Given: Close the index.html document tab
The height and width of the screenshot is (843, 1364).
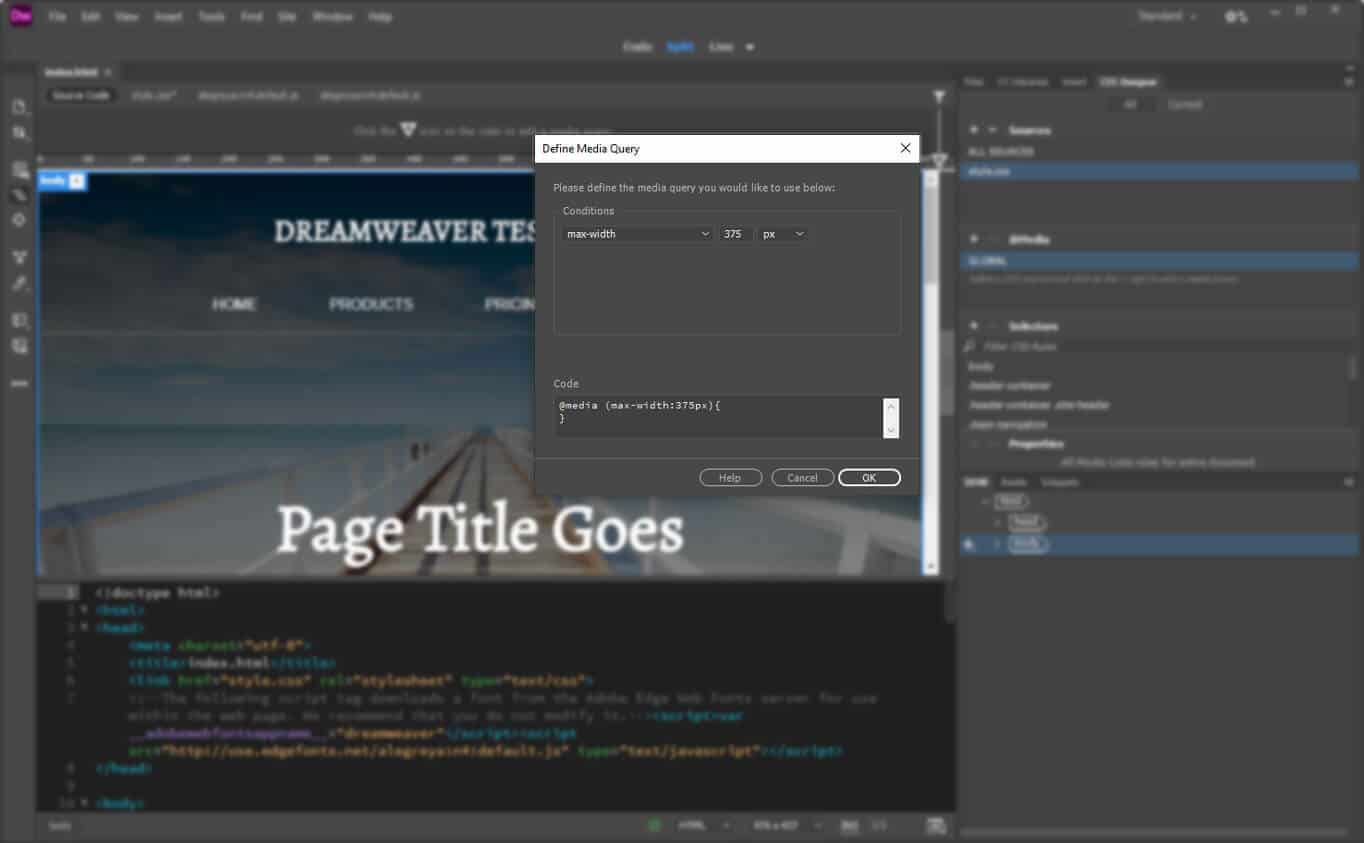Looking at the screenshot, I should point(108,72).
